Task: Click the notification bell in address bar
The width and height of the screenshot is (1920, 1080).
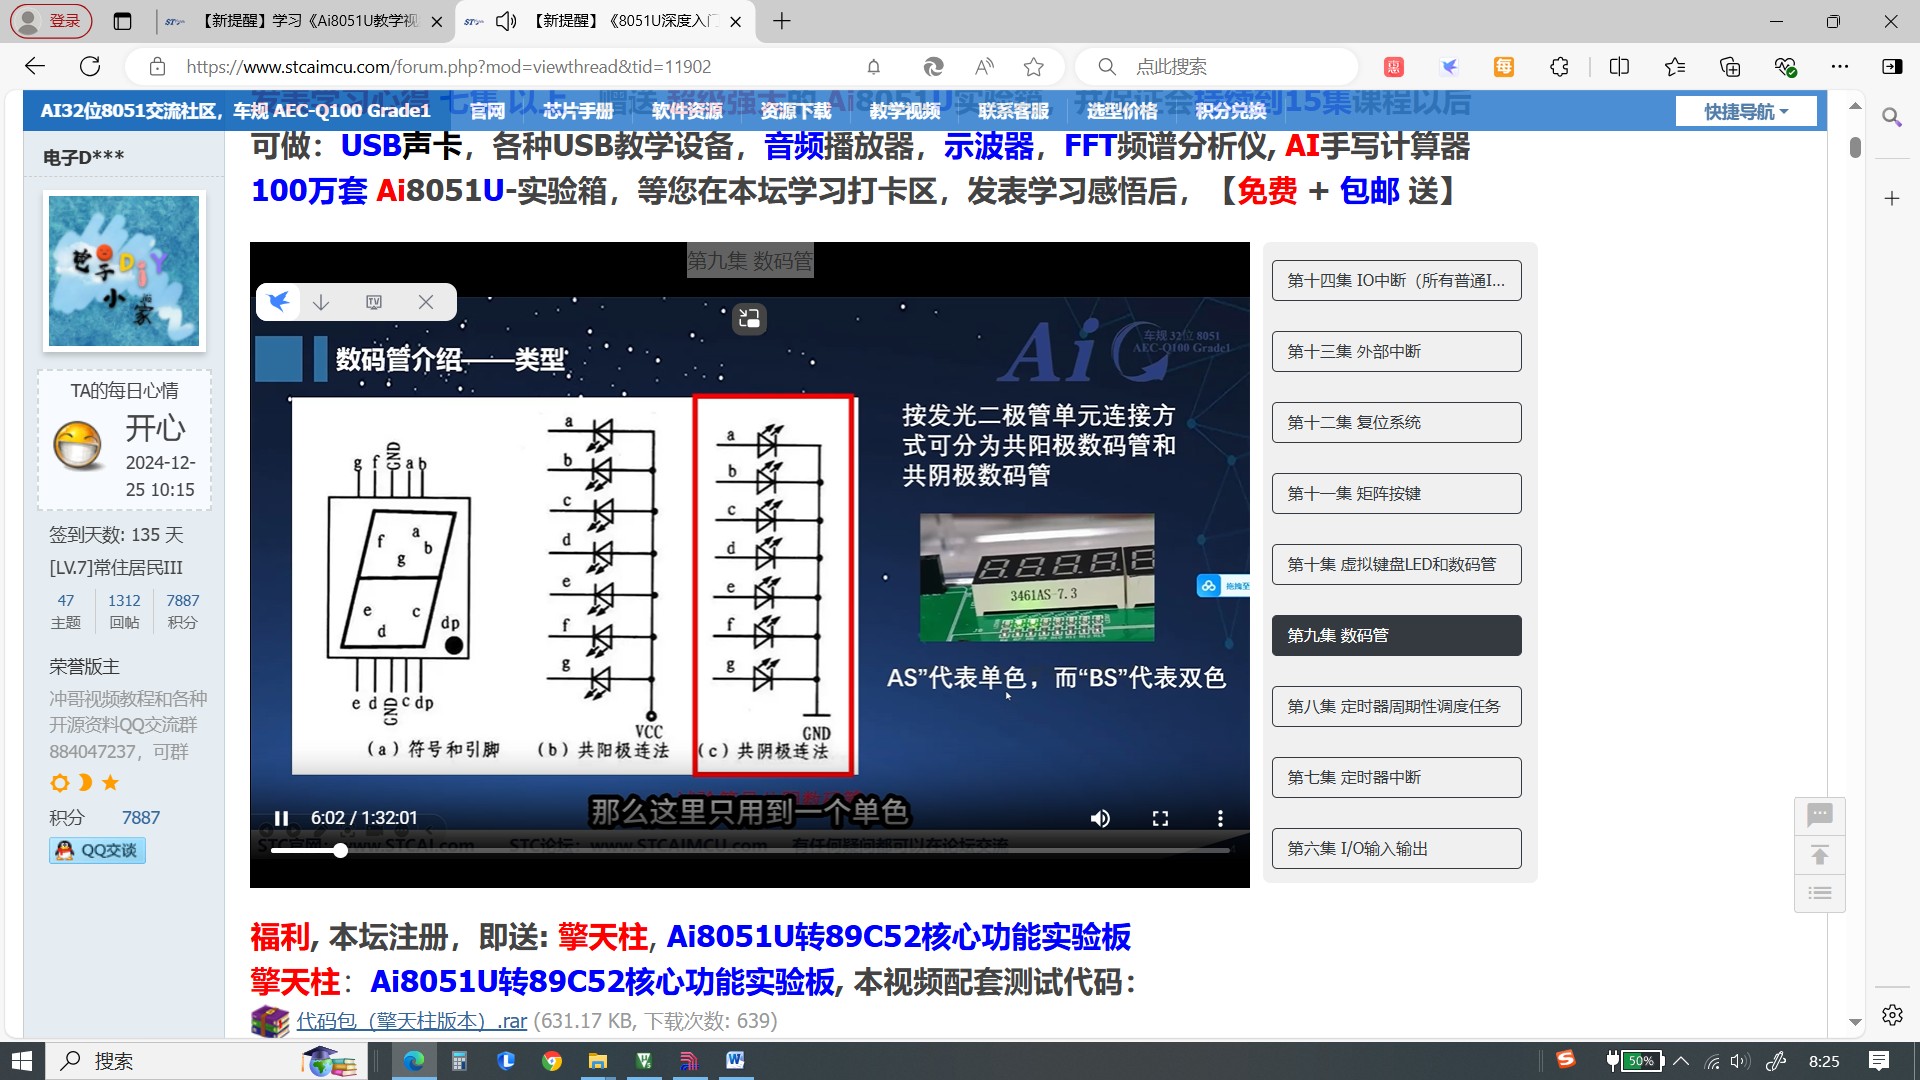Action: point(873,67)
